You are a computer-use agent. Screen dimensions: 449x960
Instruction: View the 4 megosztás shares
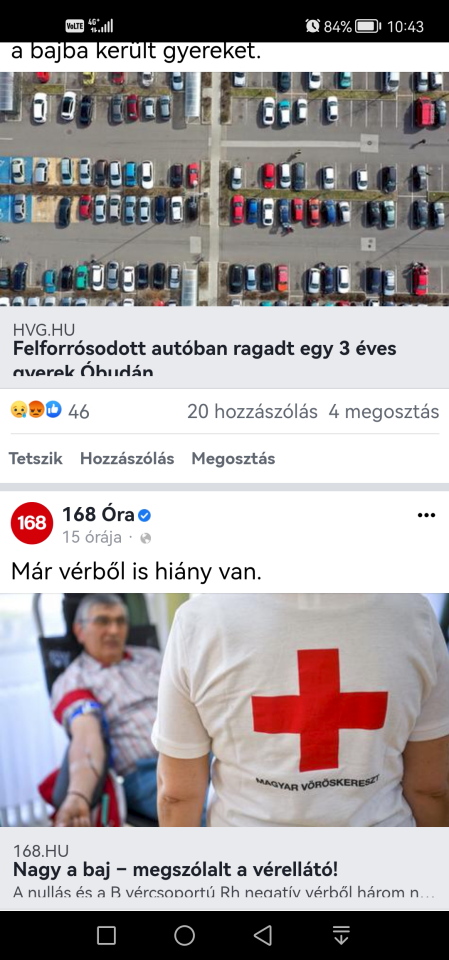click(x=384, y=411)
